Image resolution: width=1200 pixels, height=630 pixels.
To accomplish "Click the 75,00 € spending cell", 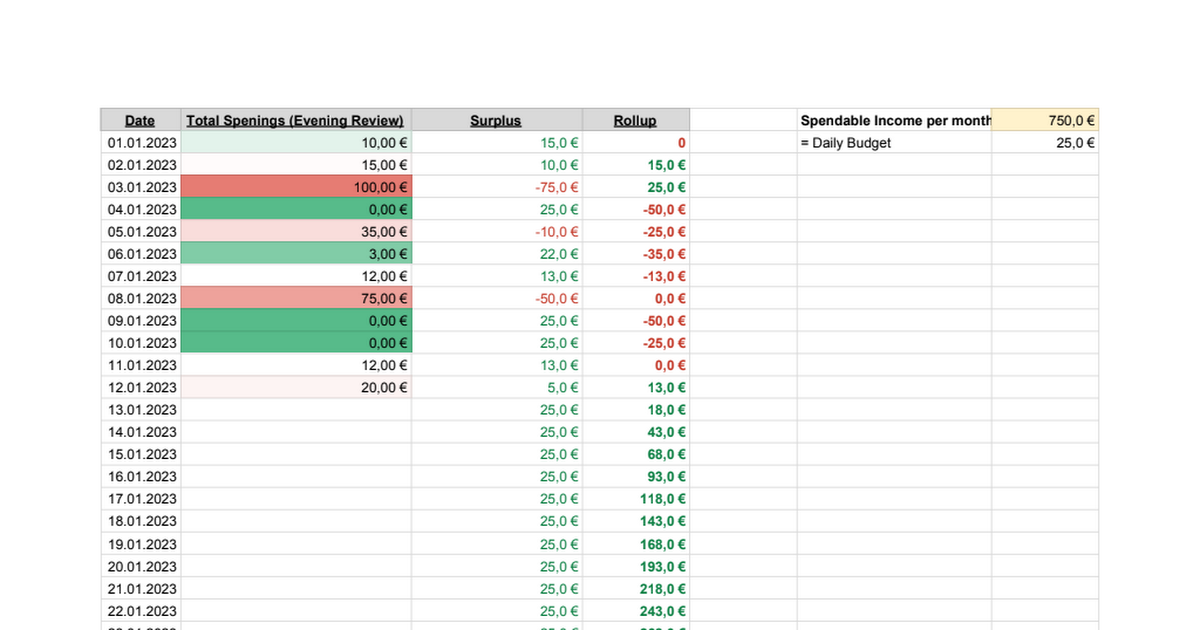I will coord(296,298).
